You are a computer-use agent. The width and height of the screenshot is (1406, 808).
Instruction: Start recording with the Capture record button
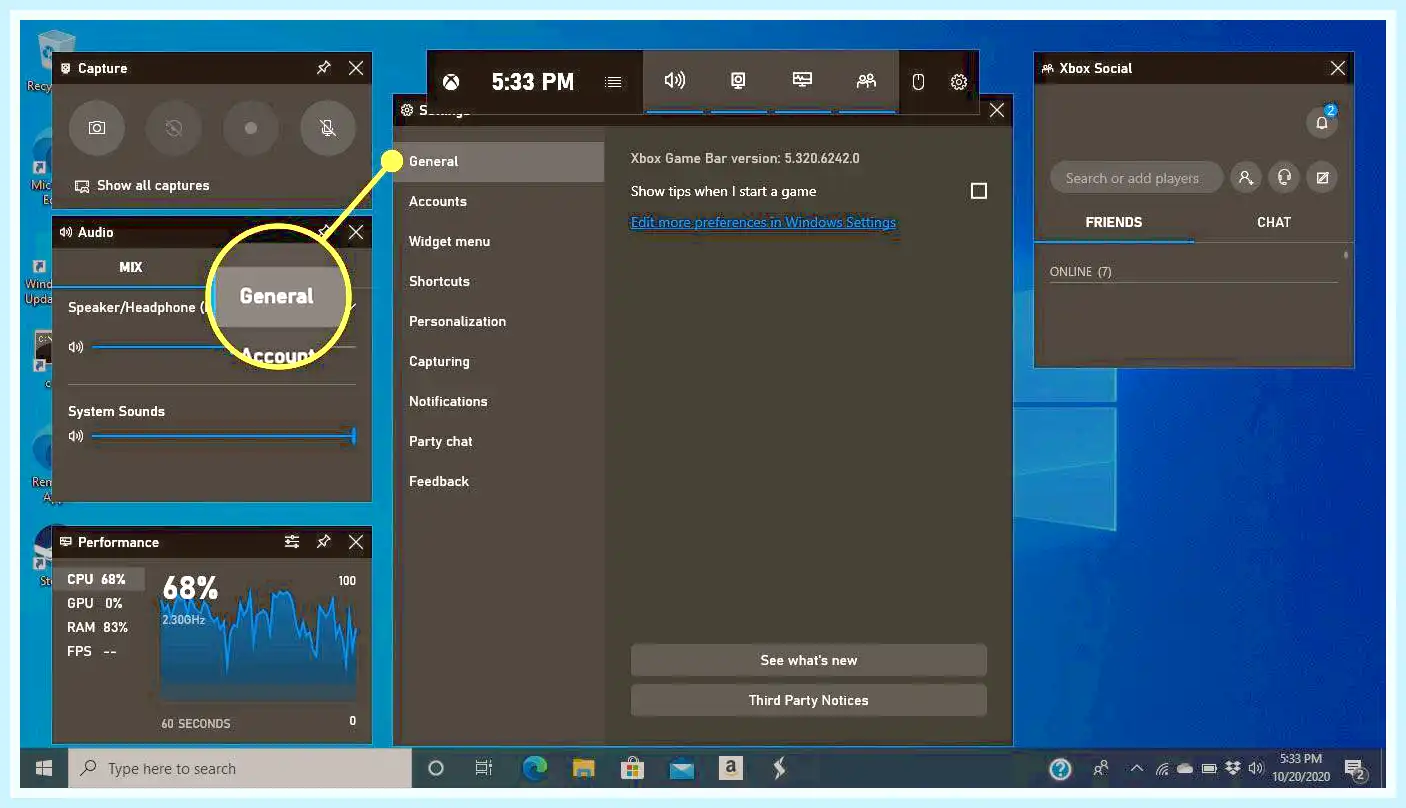pyautogui.click(x=251, y=128)
